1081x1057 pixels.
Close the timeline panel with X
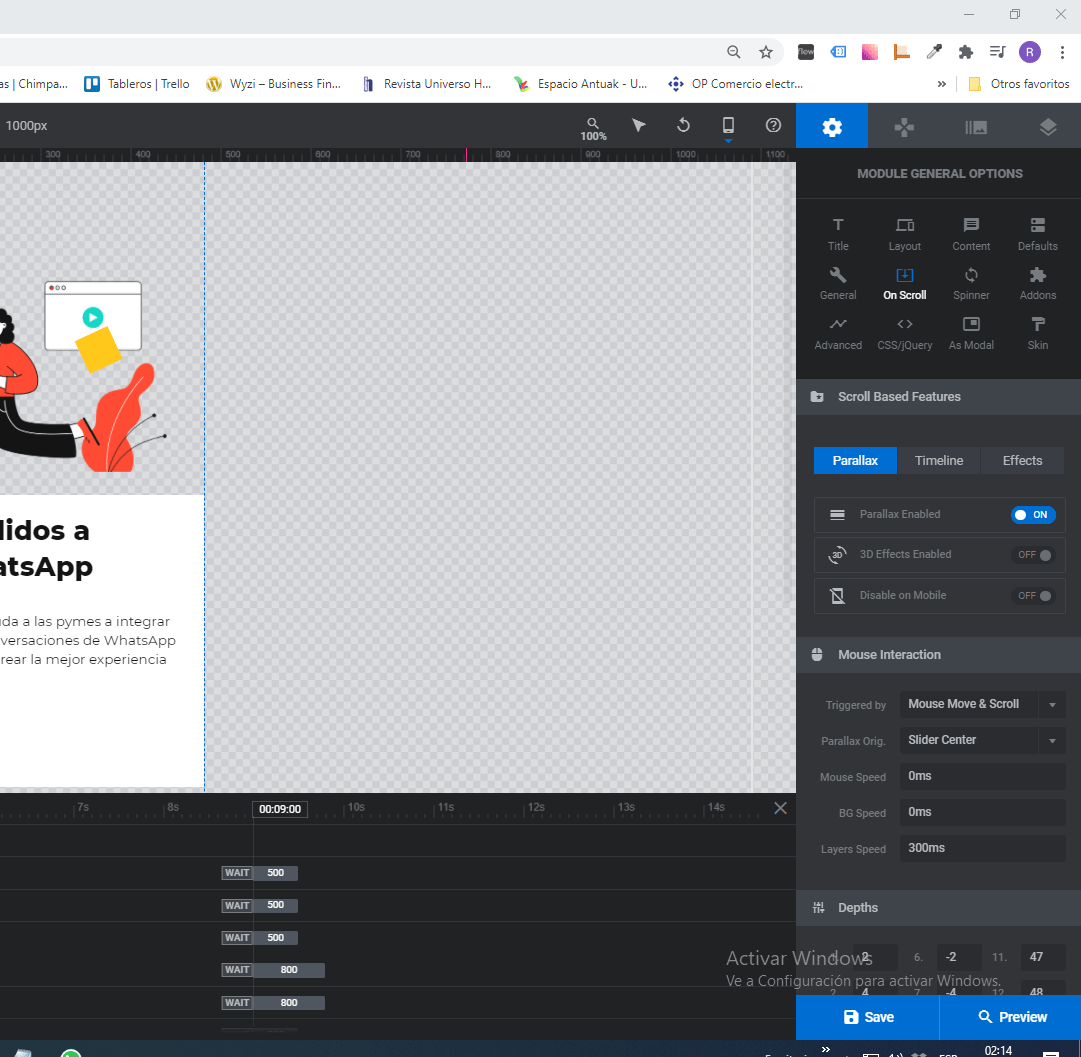pyautogui.click(x=780, y=808)
